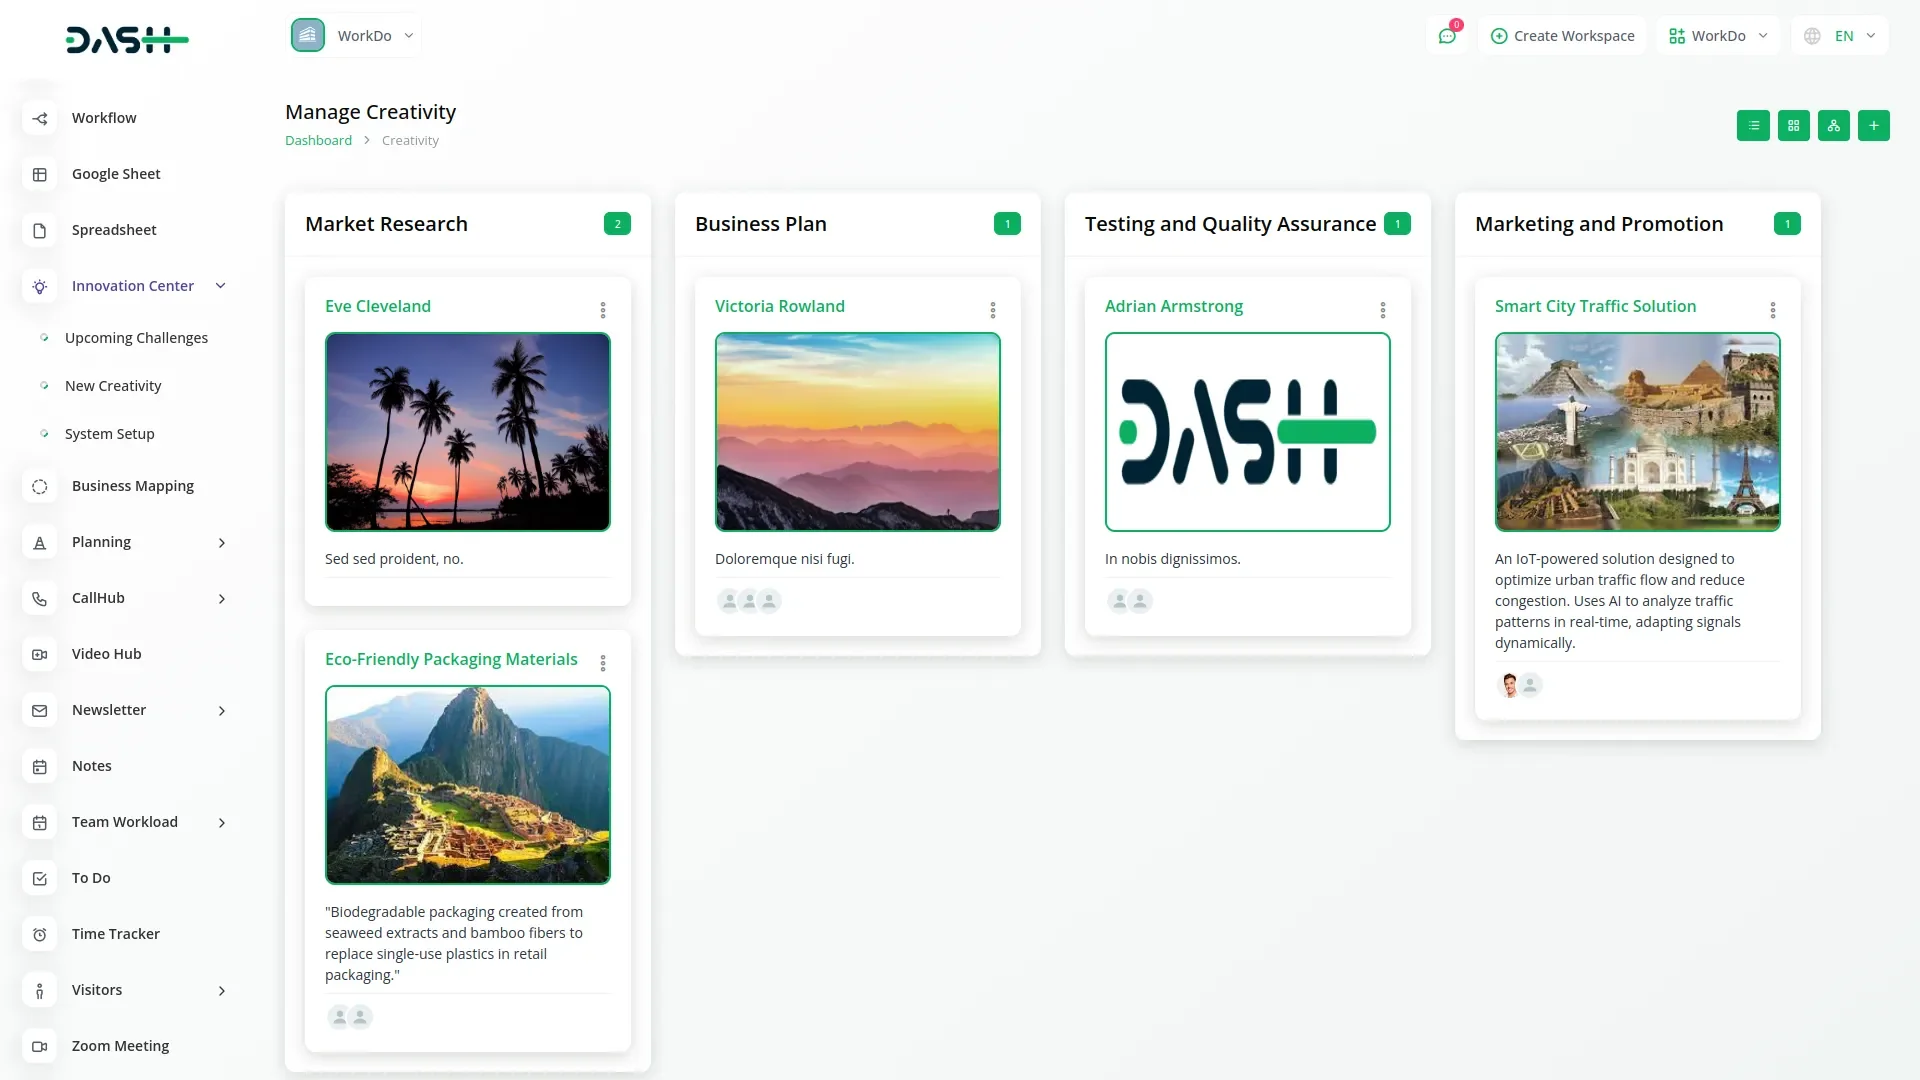This screenshot has width=1920, height=1080.
Task: Select New Creativity submenu item
Action: tap(113, 386)
